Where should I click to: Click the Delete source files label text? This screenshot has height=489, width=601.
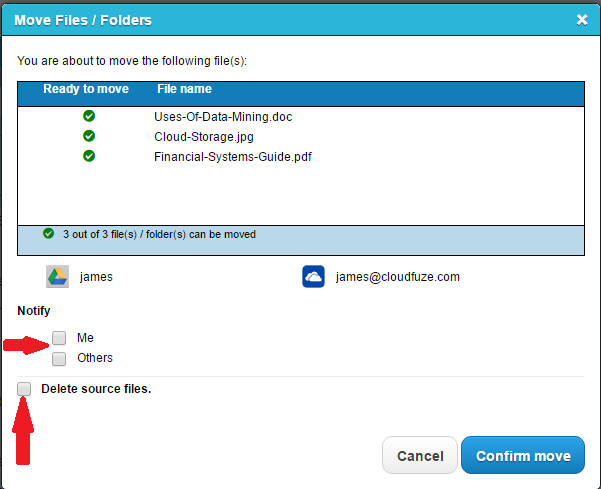96,389
